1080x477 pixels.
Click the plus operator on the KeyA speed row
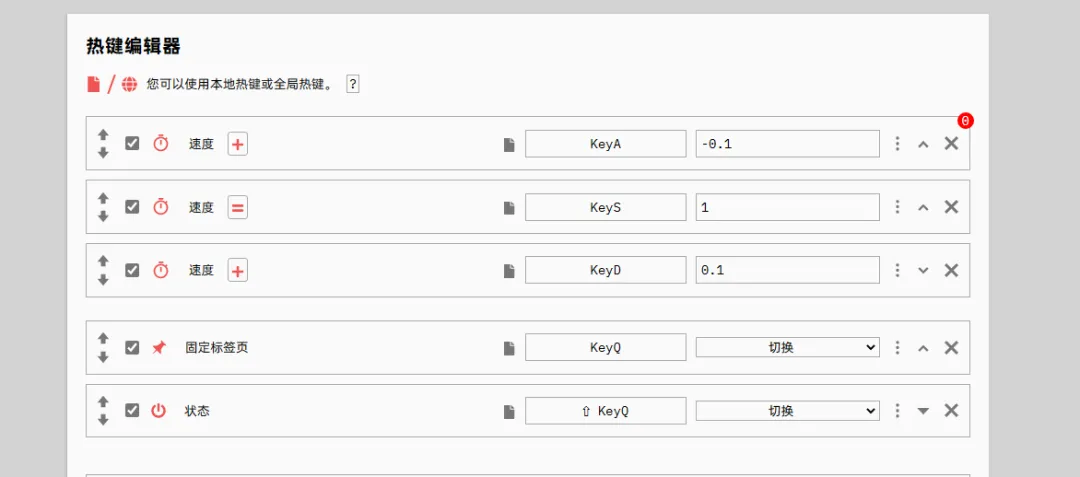(x=237, y=144)
